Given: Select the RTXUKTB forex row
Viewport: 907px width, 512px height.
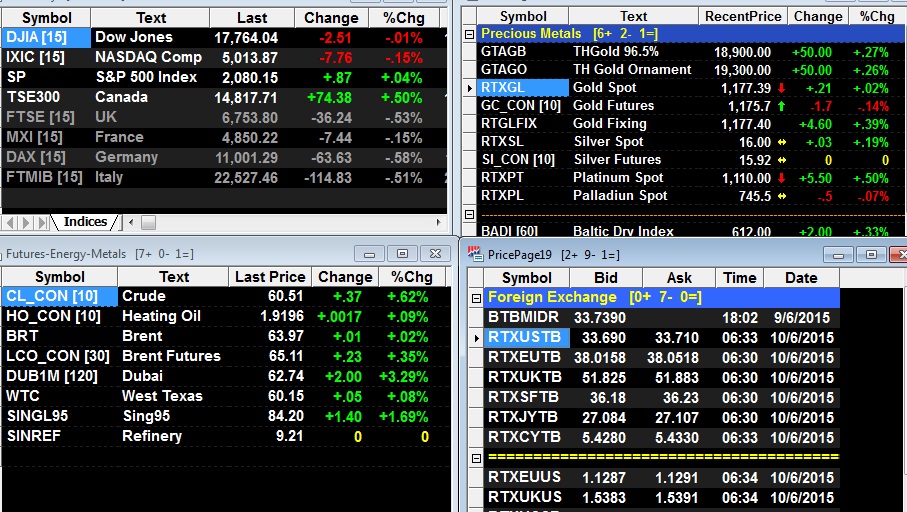Looking at the screenshot, I should (662, 377).
